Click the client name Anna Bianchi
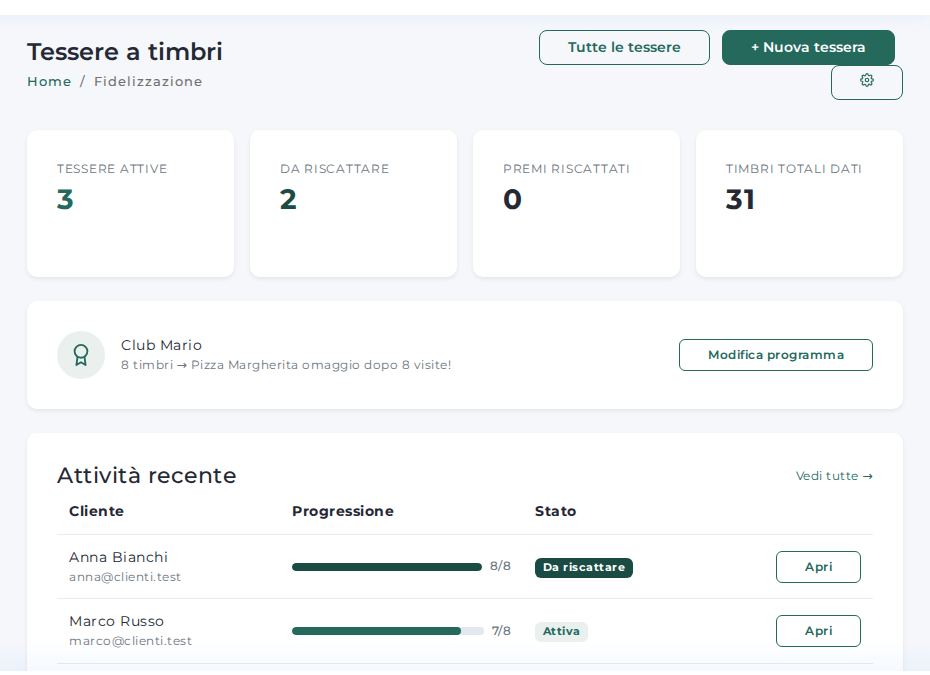Screen dimensions: 930x675 tap(119, 558)
